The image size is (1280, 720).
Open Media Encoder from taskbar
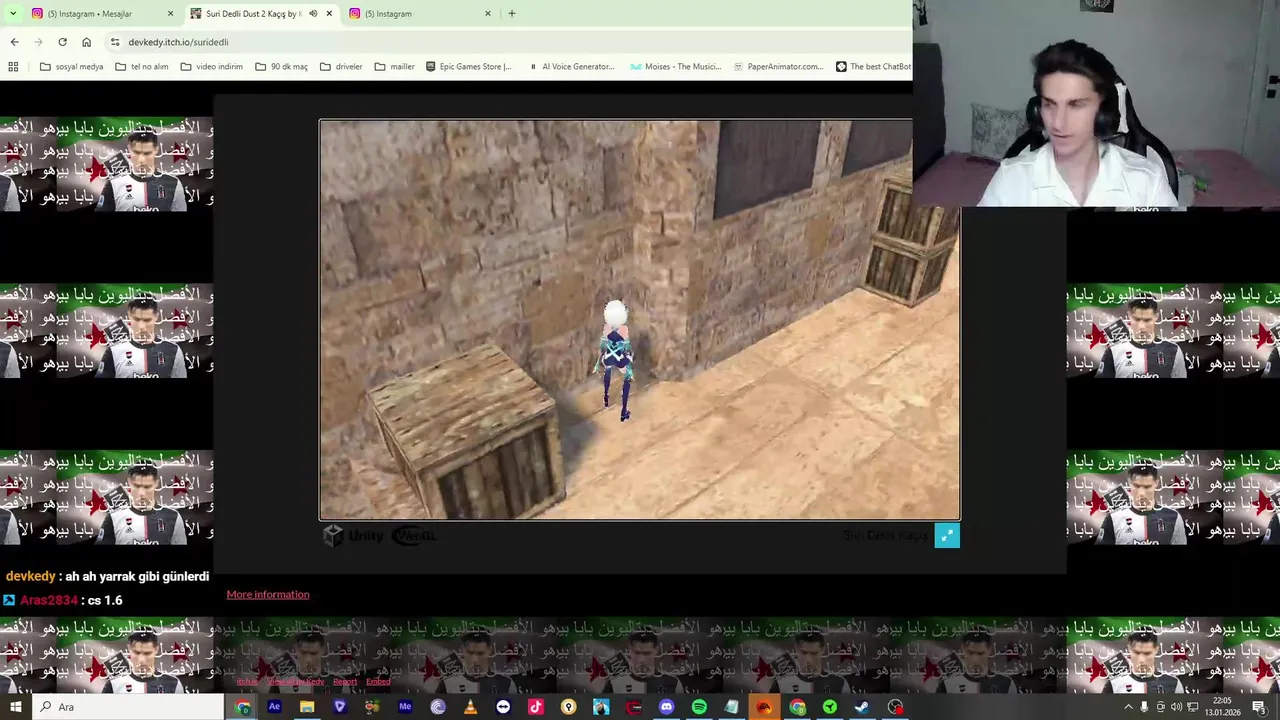[405, 707]
